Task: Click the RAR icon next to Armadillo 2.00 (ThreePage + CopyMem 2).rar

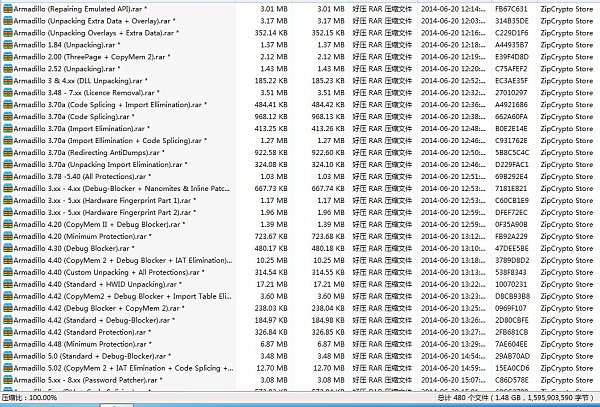Action: (8, 57)
